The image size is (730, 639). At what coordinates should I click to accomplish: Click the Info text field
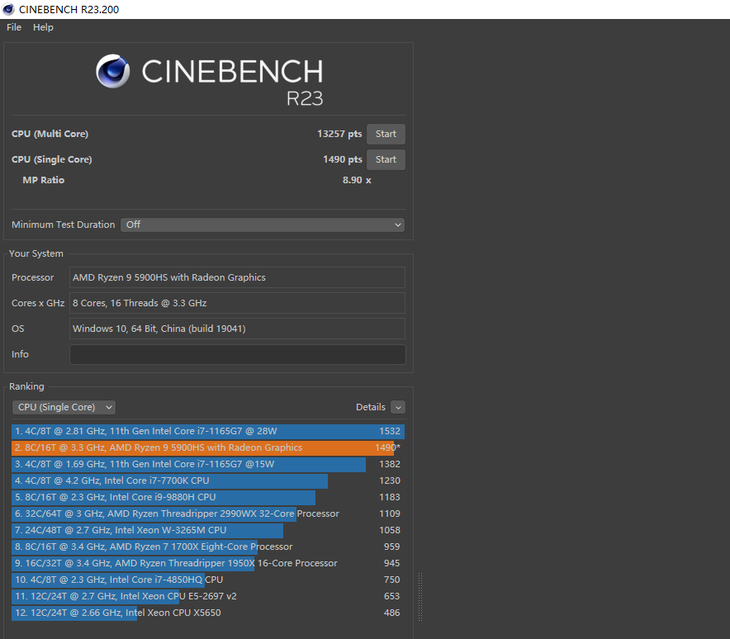[237, 355]
